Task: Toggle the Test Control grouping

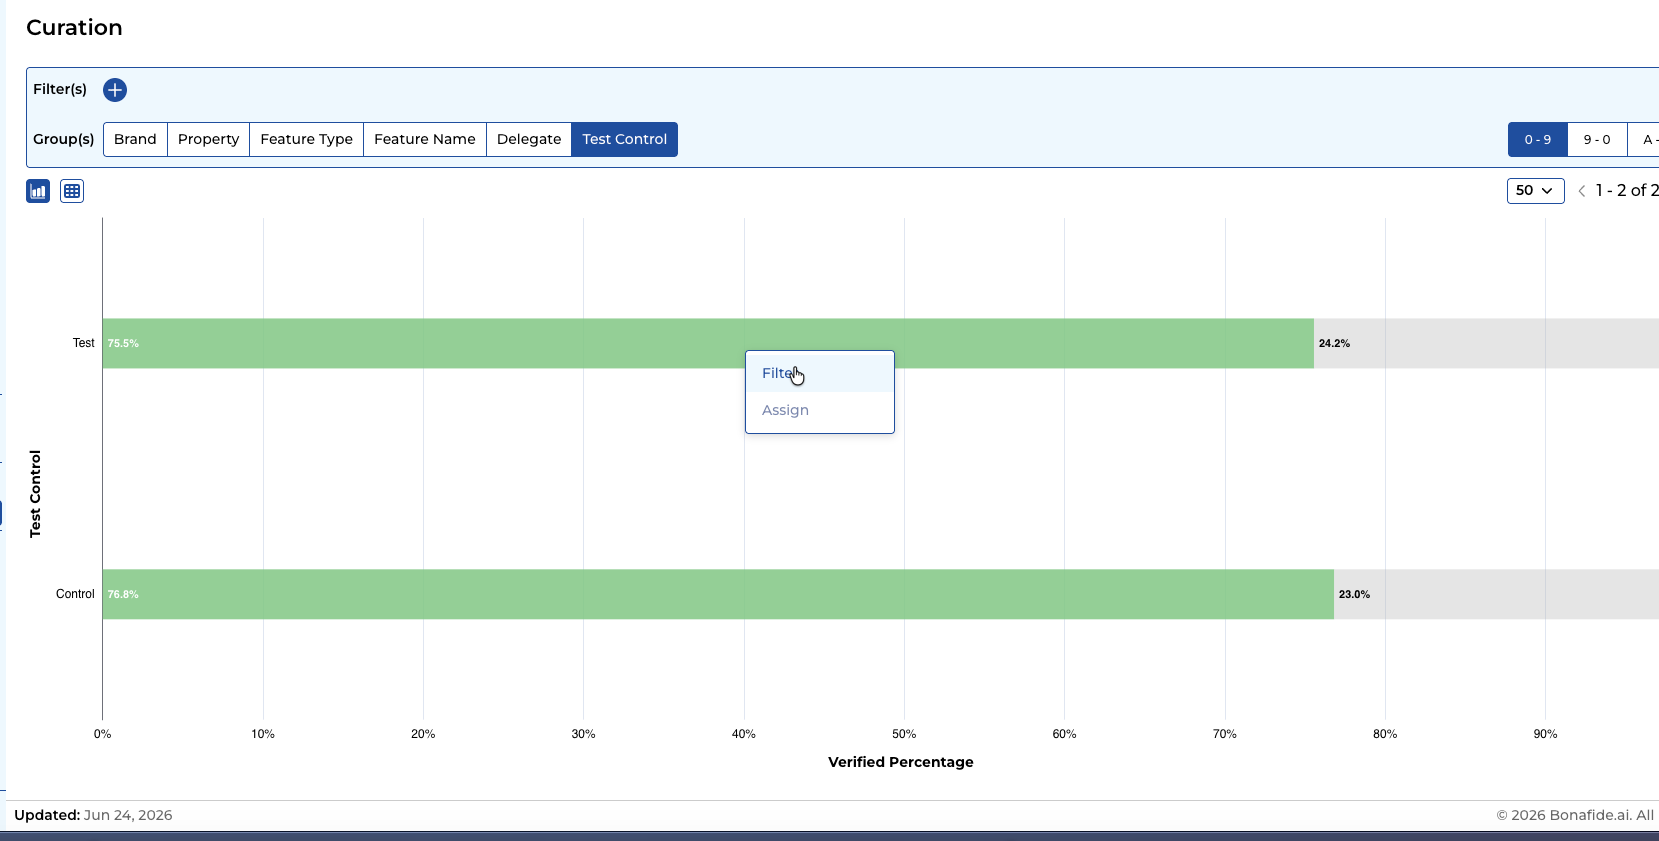Action: pos(625,139)
